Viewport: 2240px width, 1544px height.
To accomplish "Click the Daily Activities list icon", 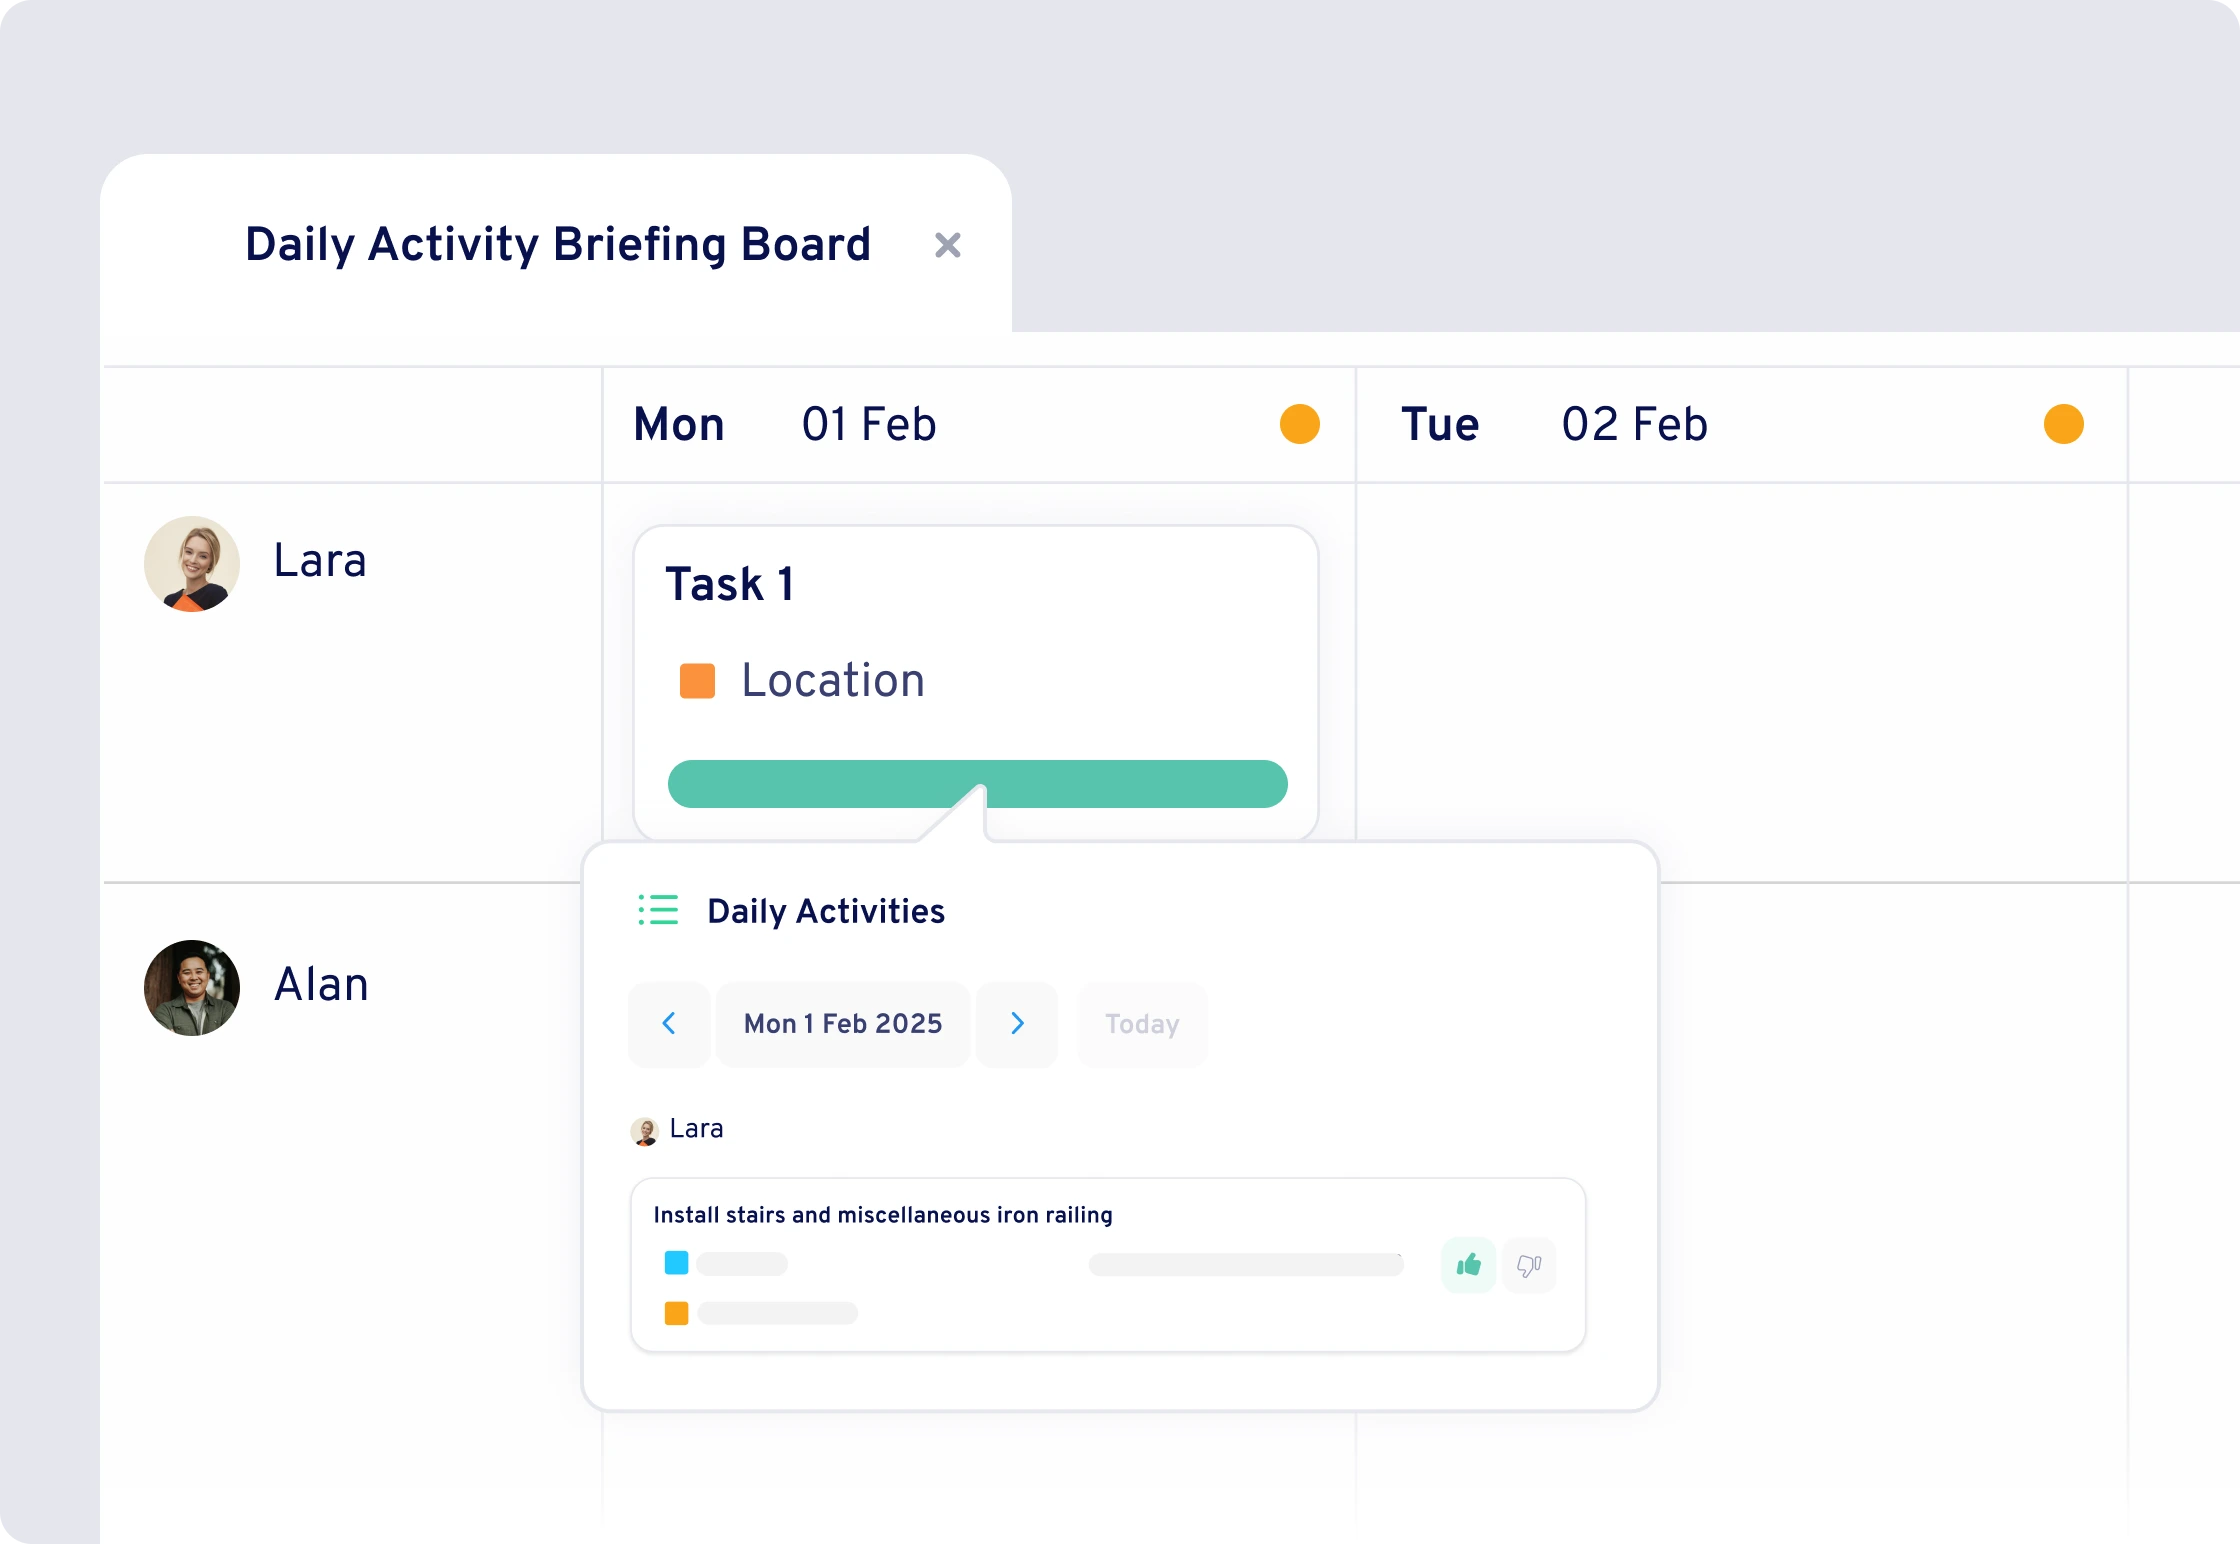I will click(658, 910).
